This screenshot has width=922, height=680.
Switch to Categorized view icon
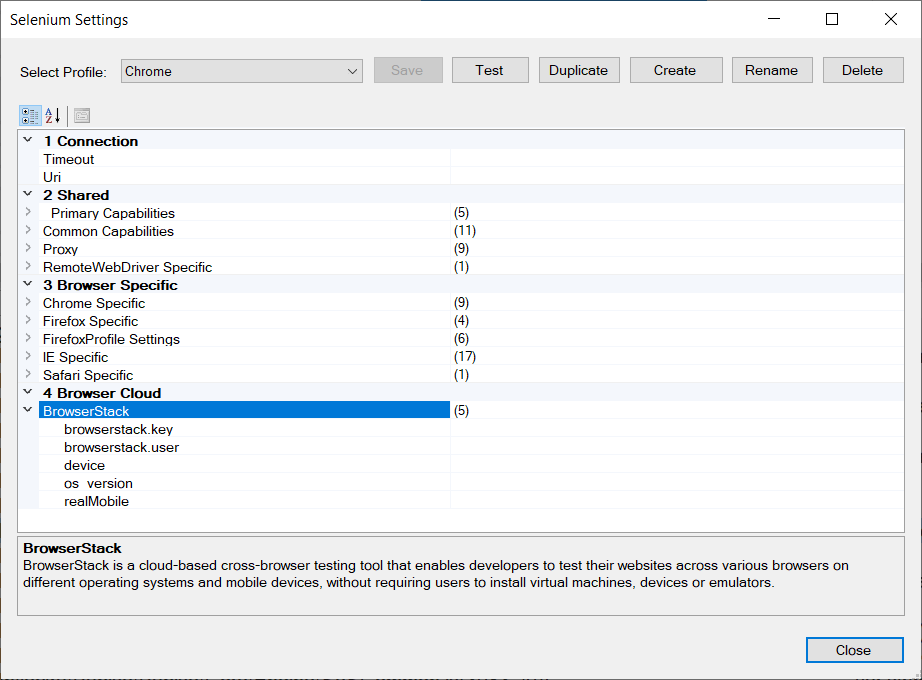[x=30, y=116]
